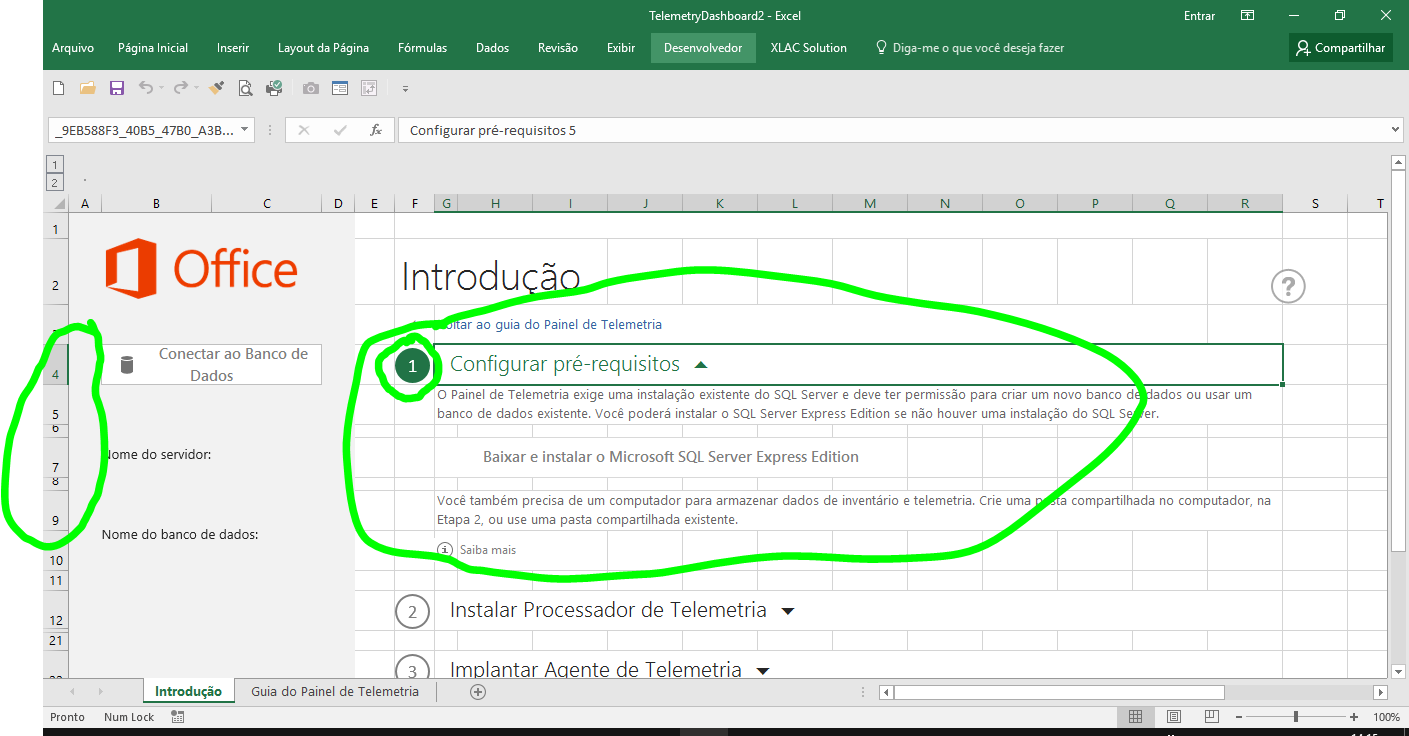Customize the Quick Access Toolbar dropdown
Viewport: 1409px width, 736px height.
click(405, 88)
